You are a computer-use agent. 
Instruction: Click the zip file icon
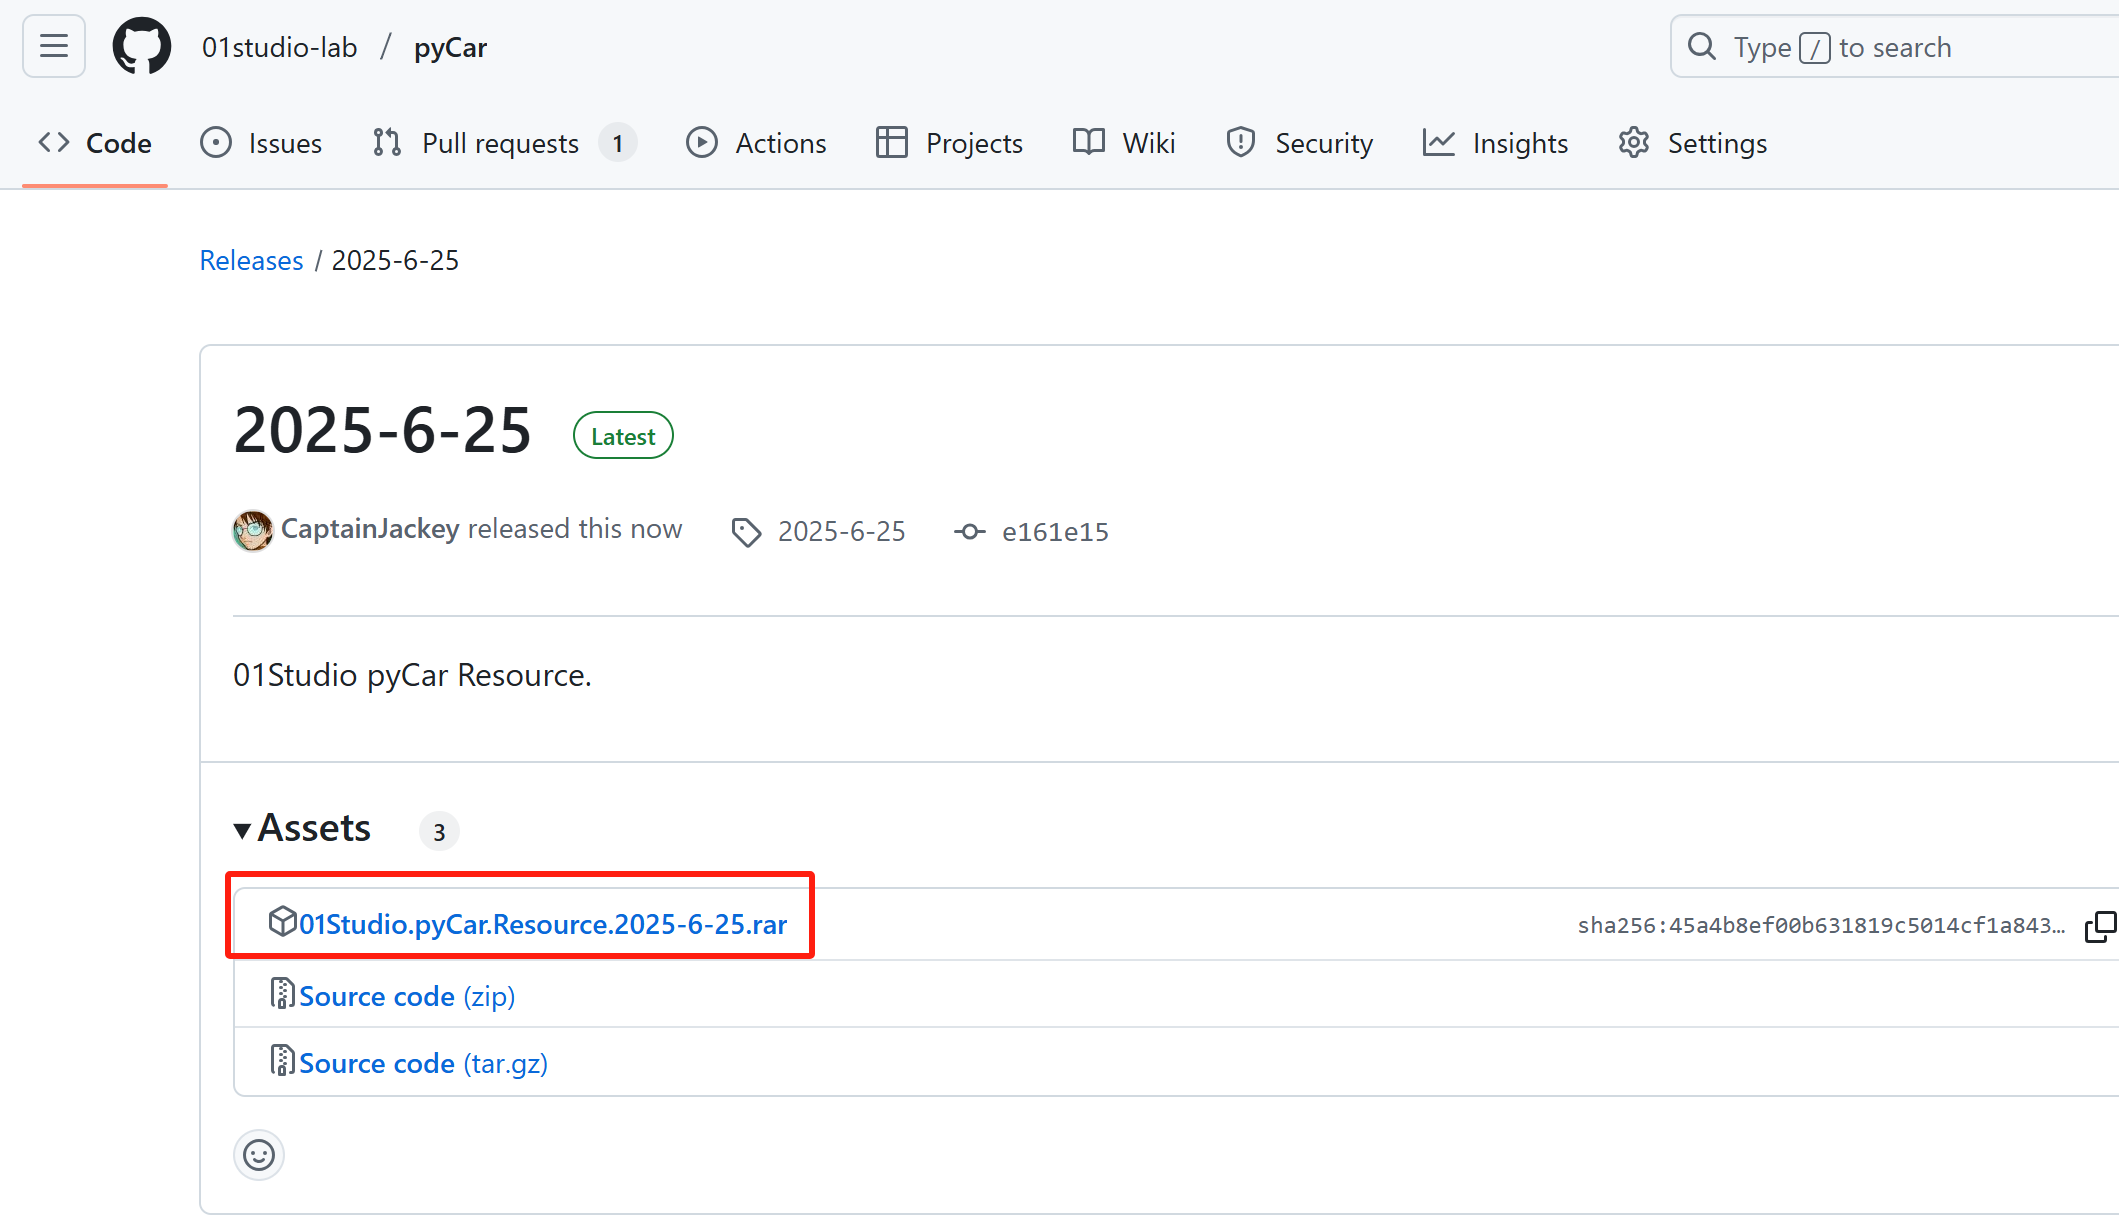tap(282, 993)
